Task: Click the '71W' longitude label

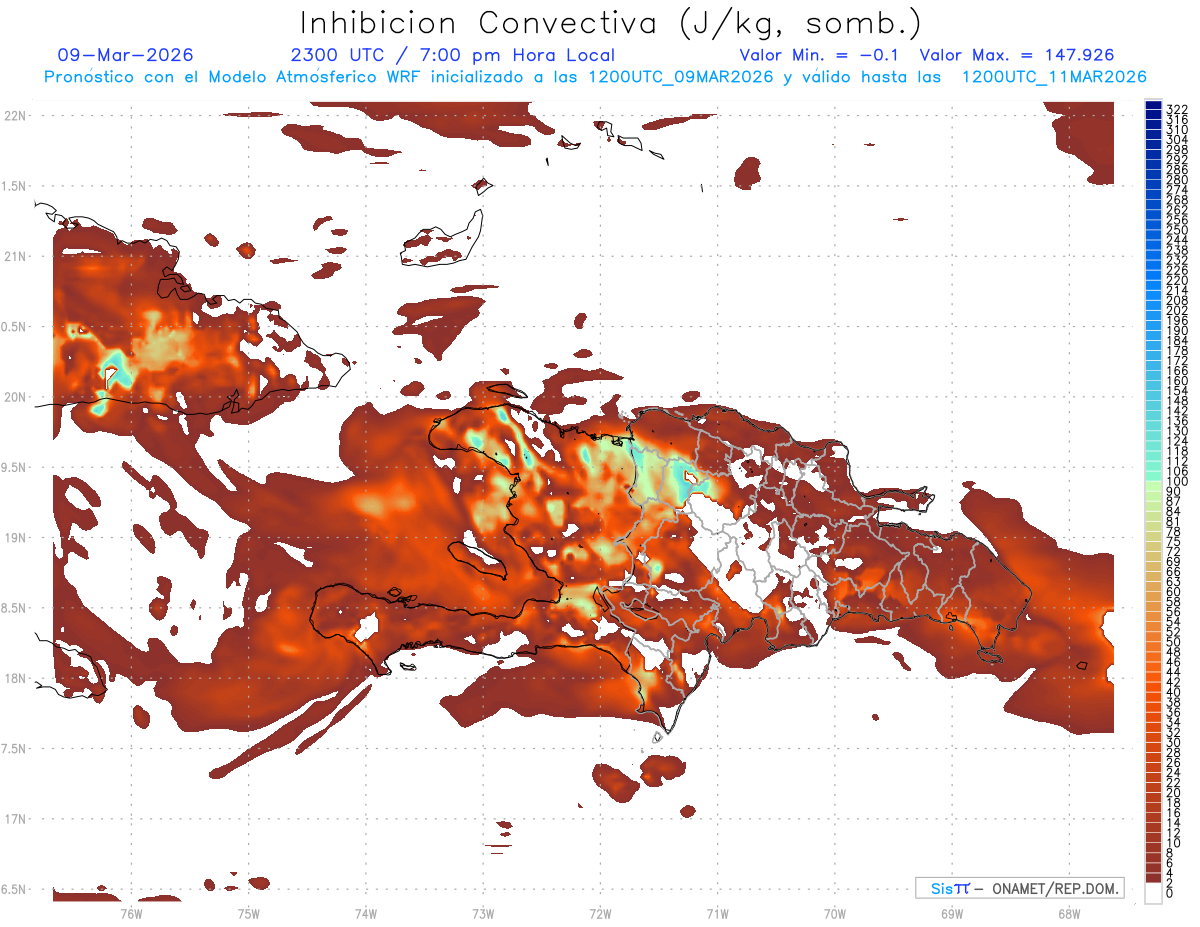Action: (717, 914)
